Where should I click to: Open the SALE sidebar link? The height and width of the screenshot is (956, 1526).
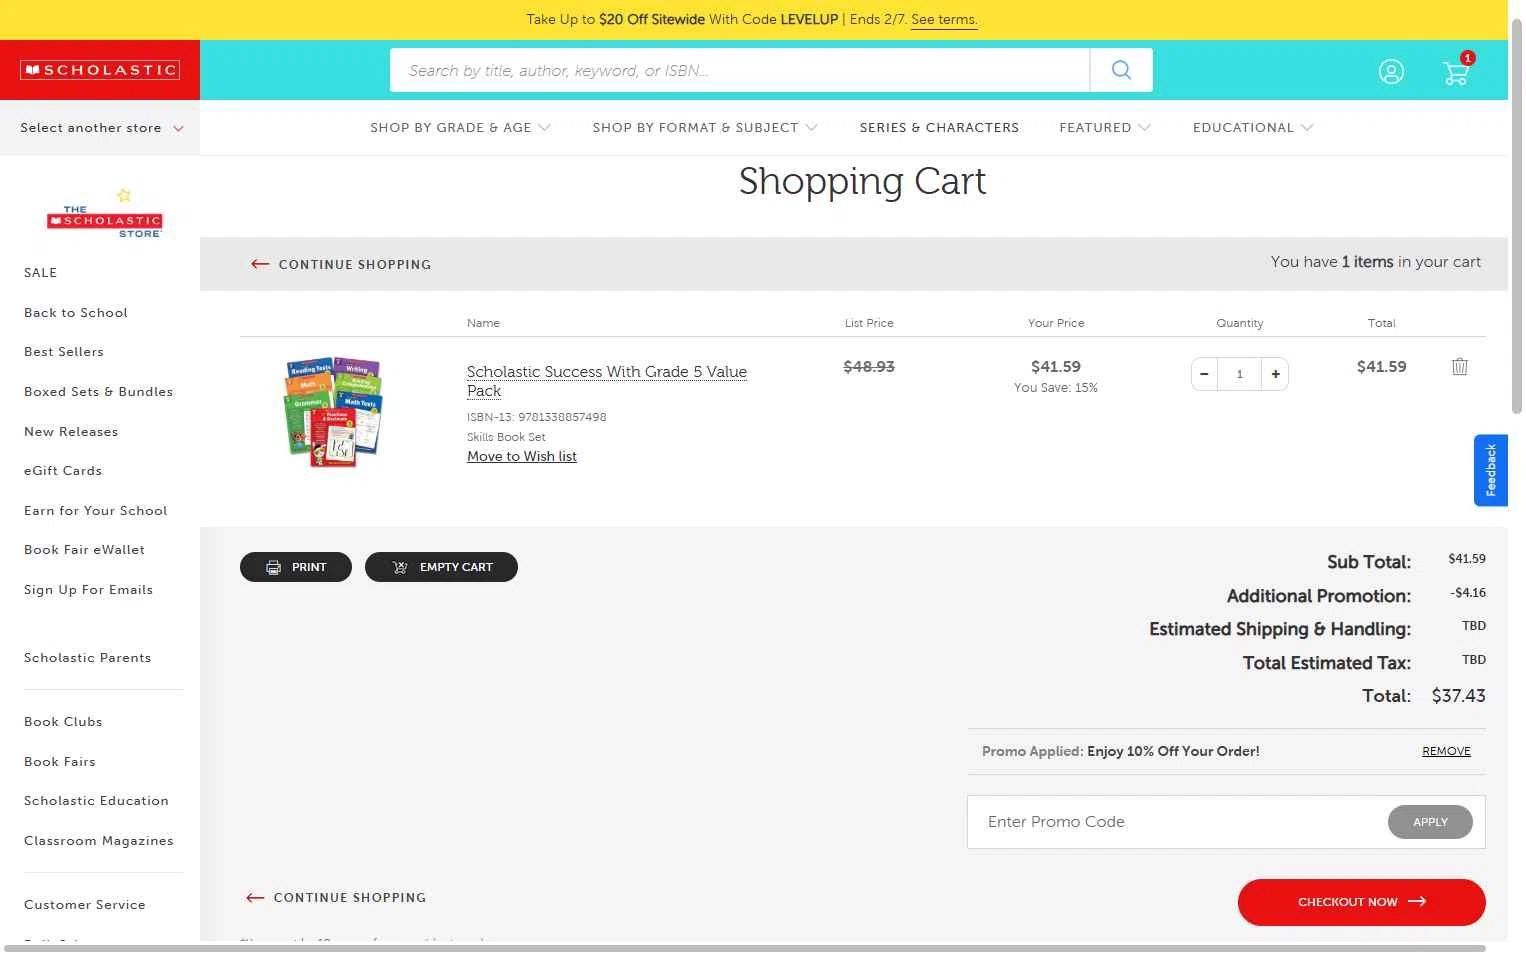[41, 273]
